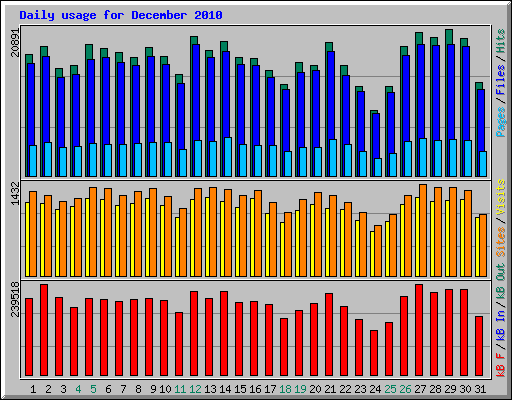The image size is (512, 400).
Task: Select day 23 on the date axis
Action: click(x=360, y=389)
